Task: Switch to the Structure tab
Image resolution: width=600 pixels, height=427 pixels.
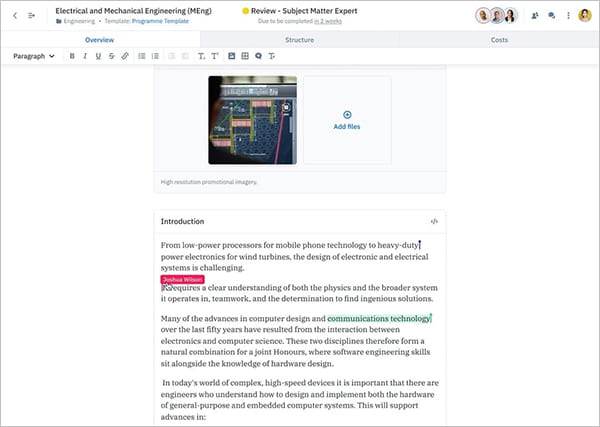Action: coord(299,40)
